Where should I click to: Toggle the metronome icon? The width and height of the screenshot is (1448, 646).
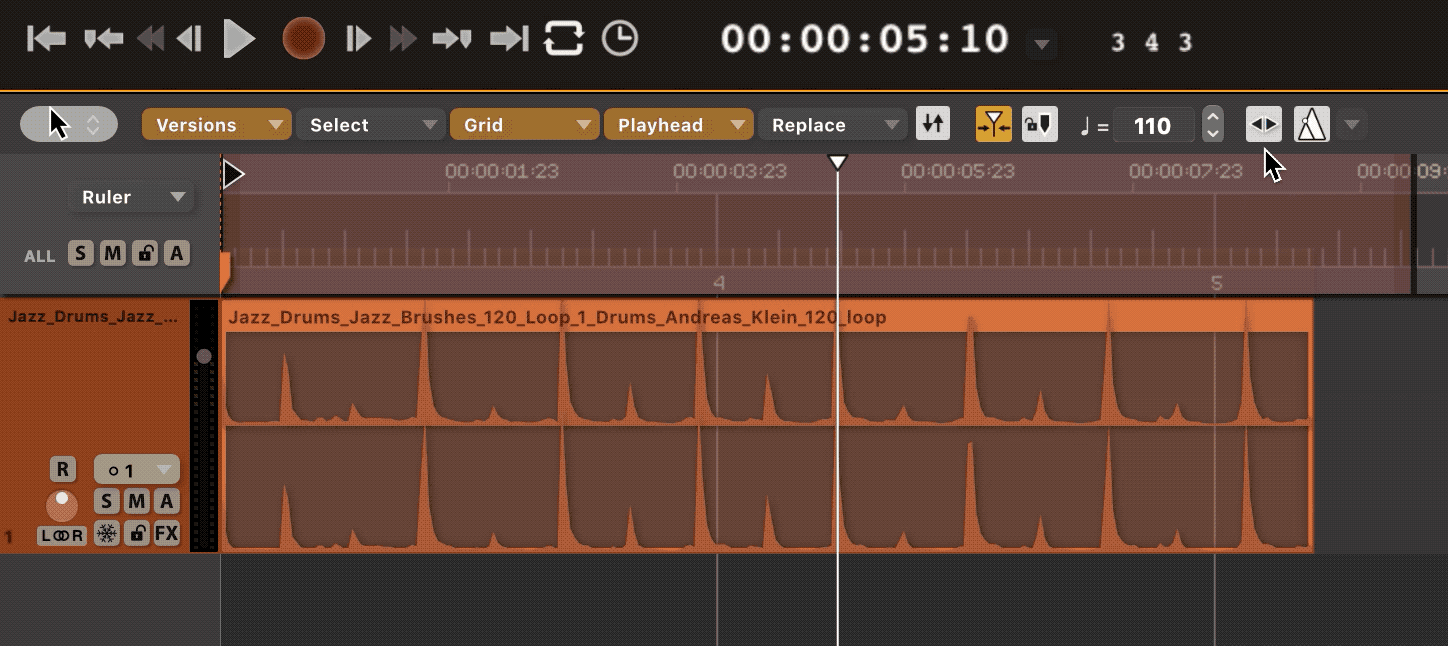pos(1312,125)
